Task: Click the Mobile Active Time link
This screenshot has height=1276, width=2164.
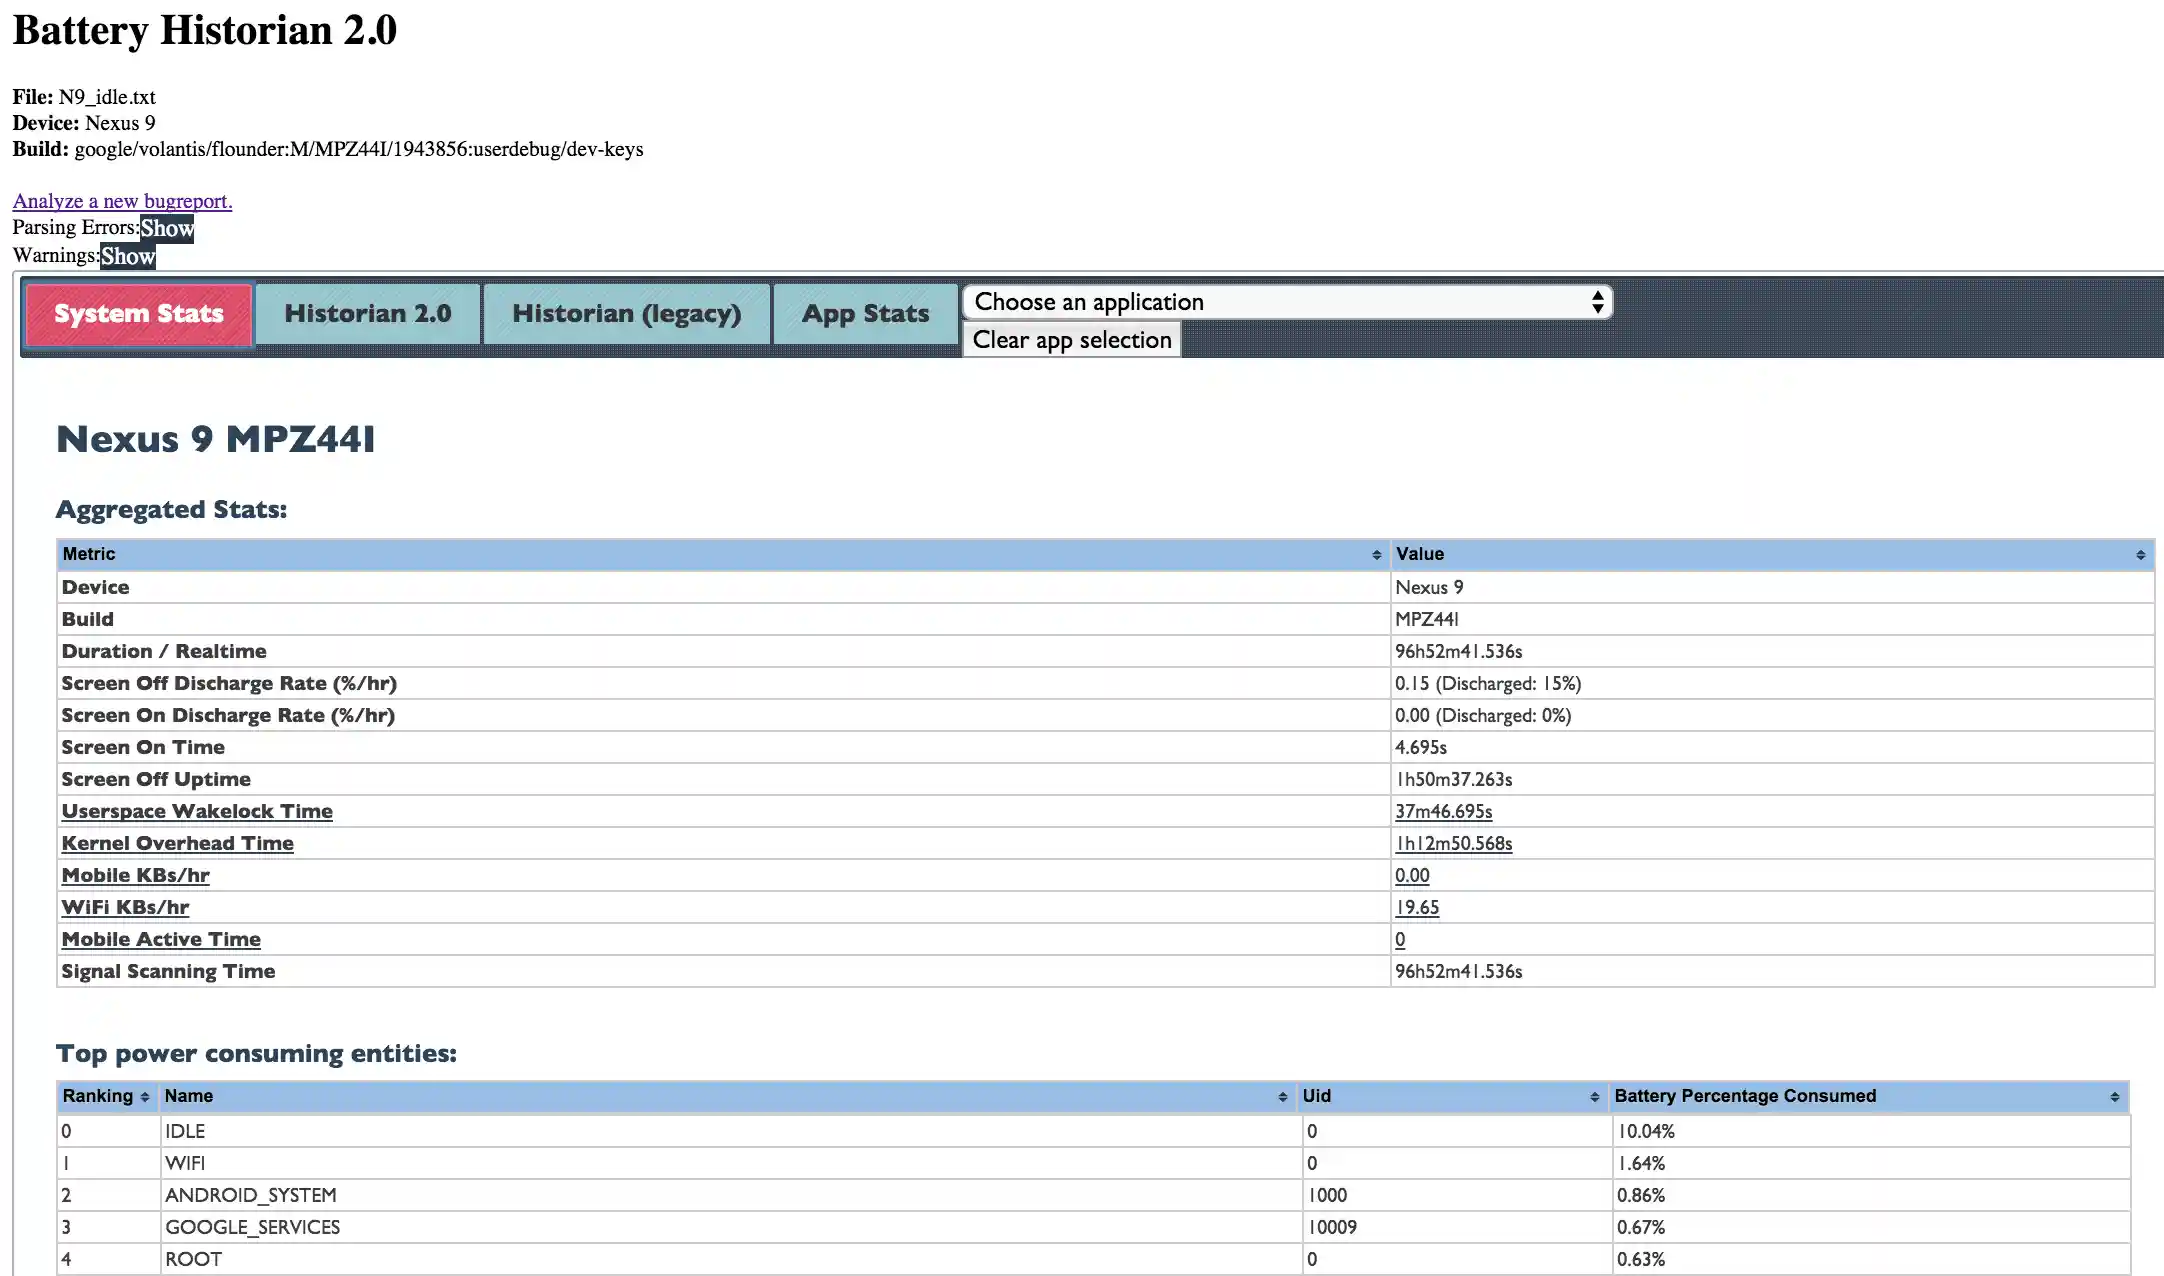Action: [161, 939]
